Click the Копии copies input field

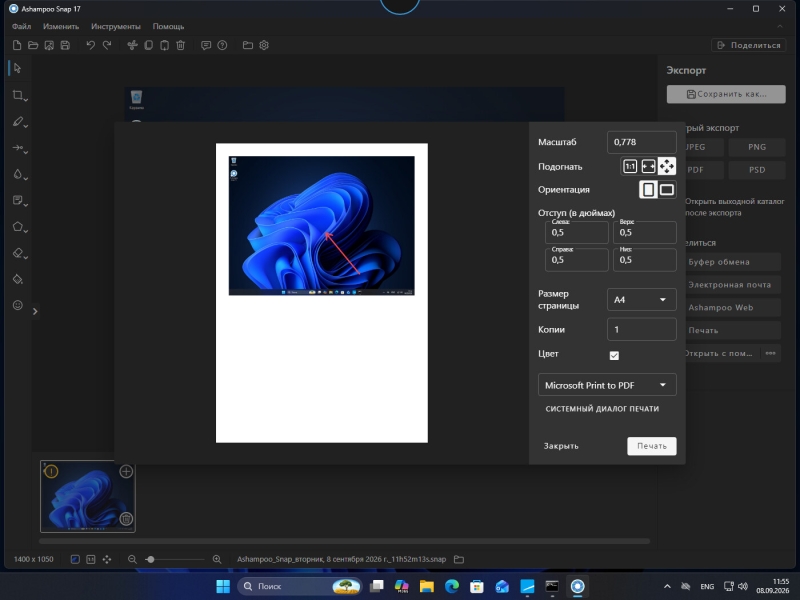(x=642, y=330)
